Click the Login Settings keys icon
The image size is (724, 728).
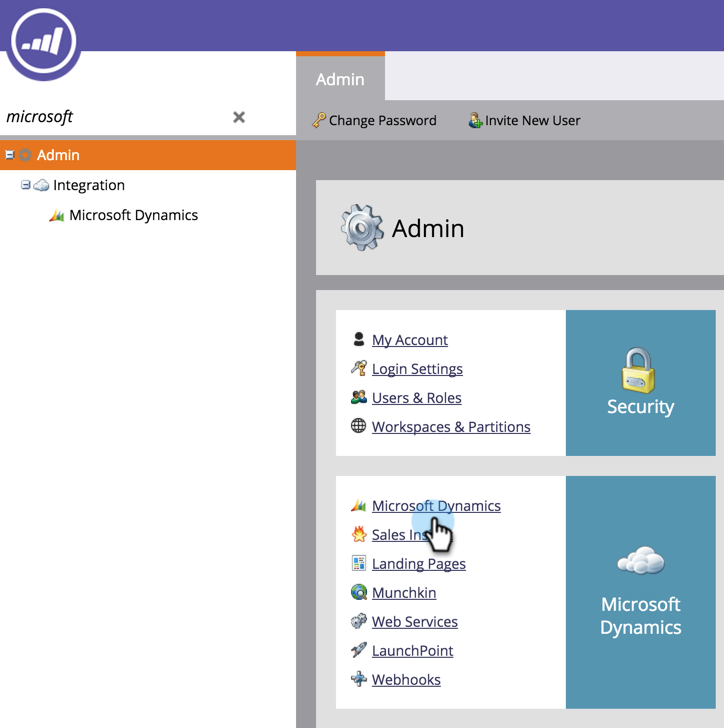359,368
